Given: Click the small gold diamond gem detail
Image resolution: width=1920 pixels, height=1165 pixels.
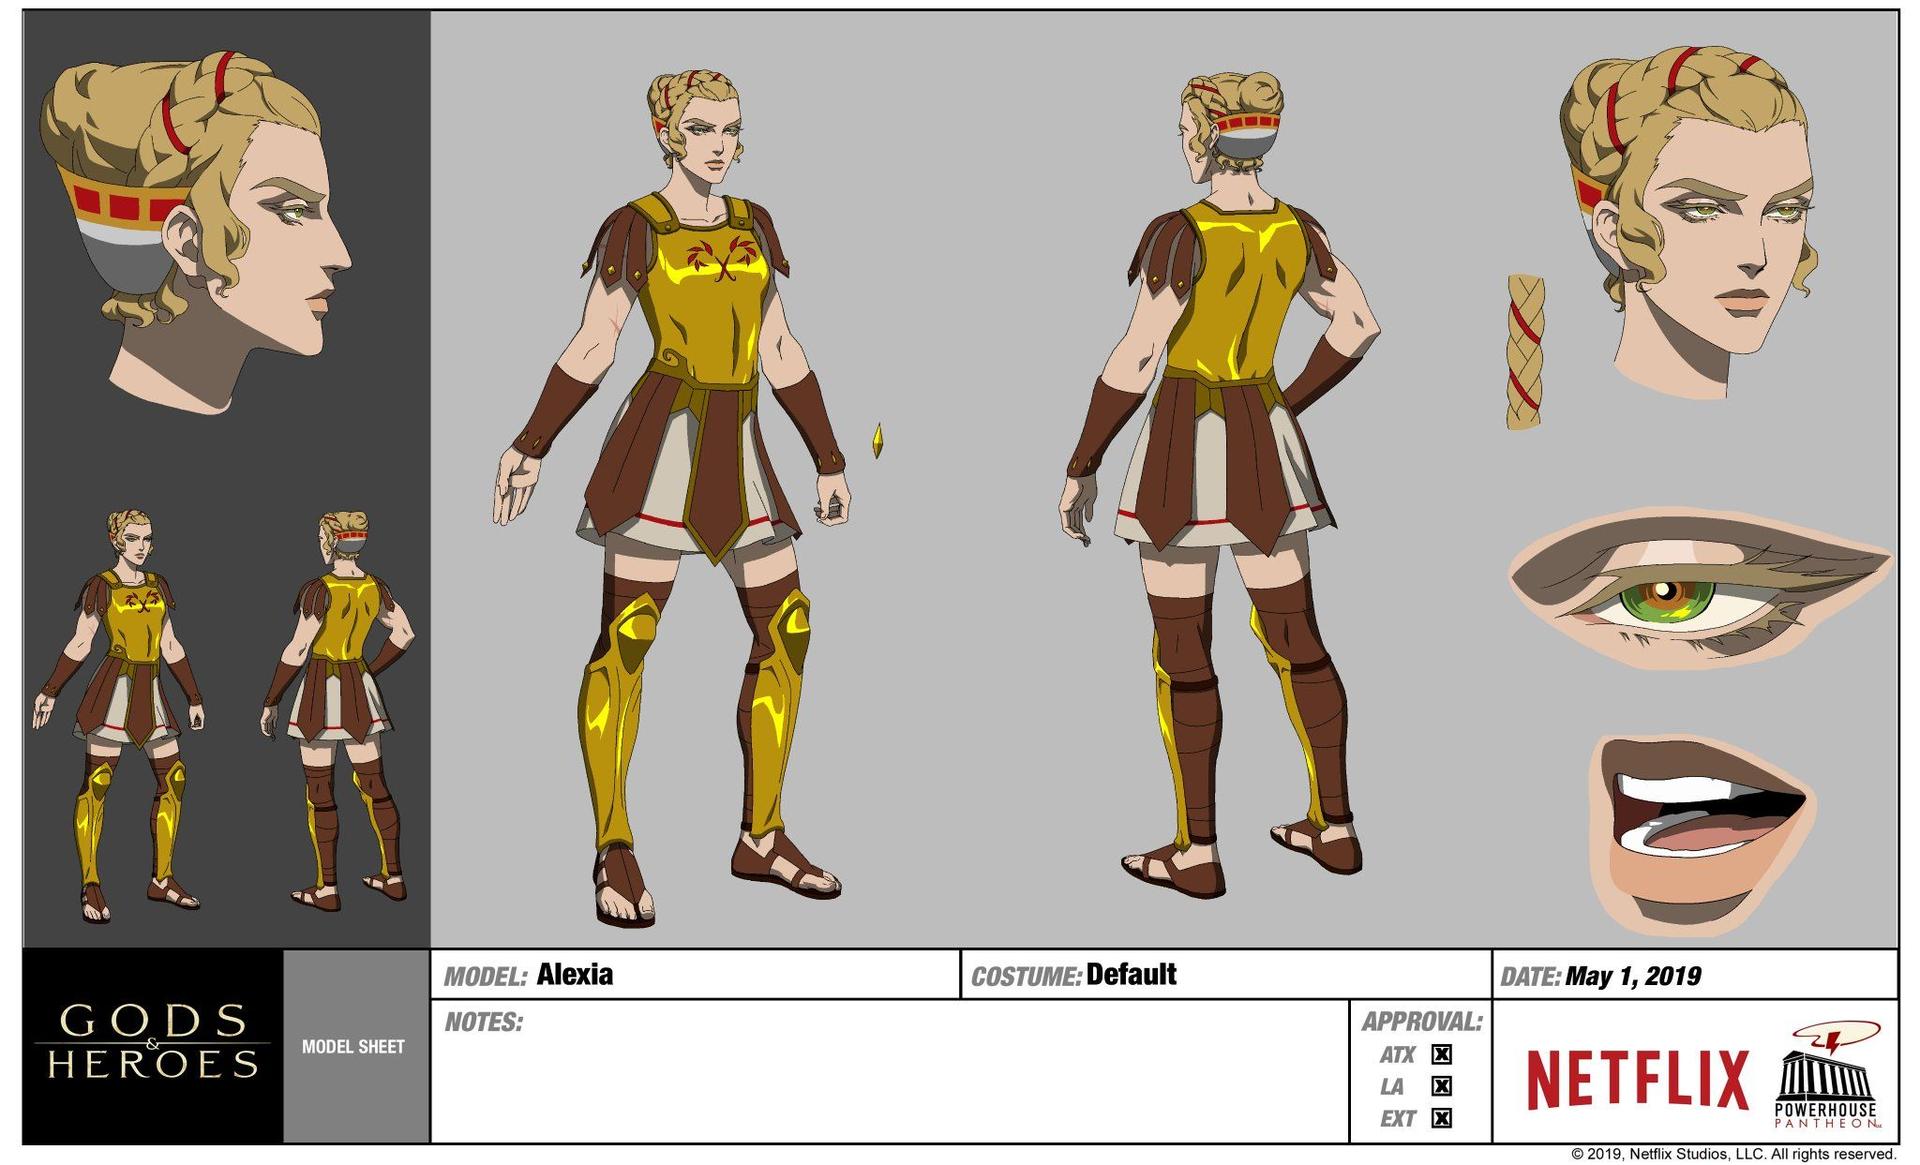Looking at the screenshot, I should click(878, 441).
